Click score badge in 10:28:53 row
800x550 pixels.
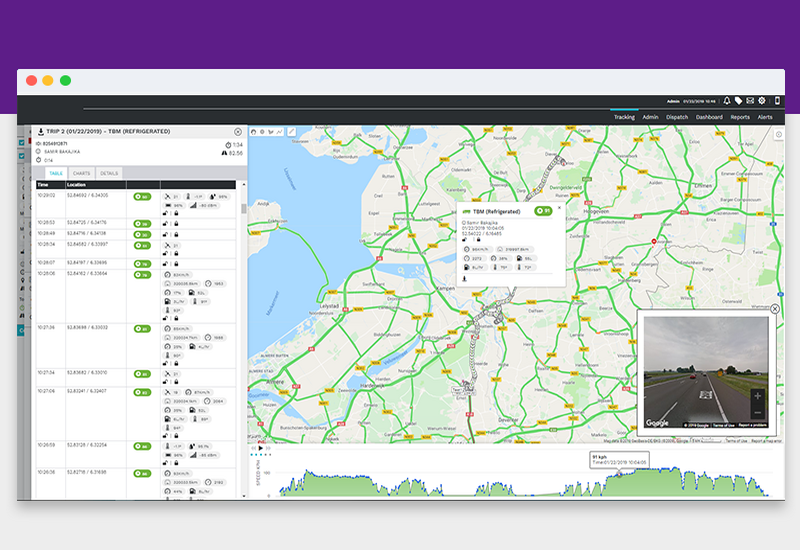click(x=142, y=223)
